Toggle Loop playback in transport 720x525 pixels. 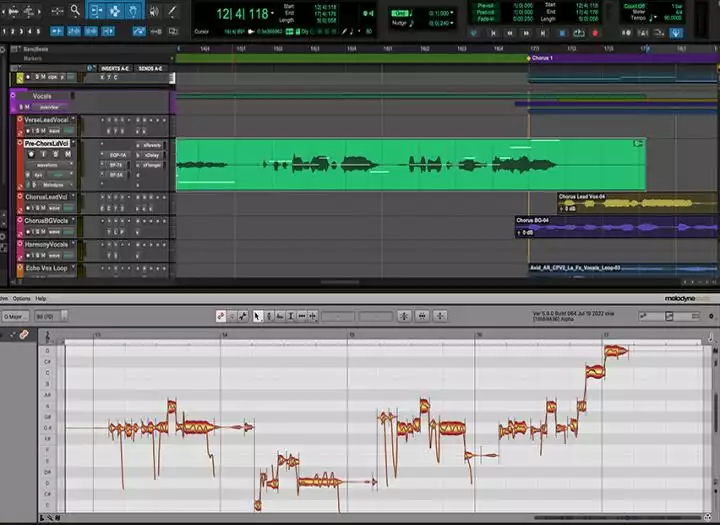579,33
